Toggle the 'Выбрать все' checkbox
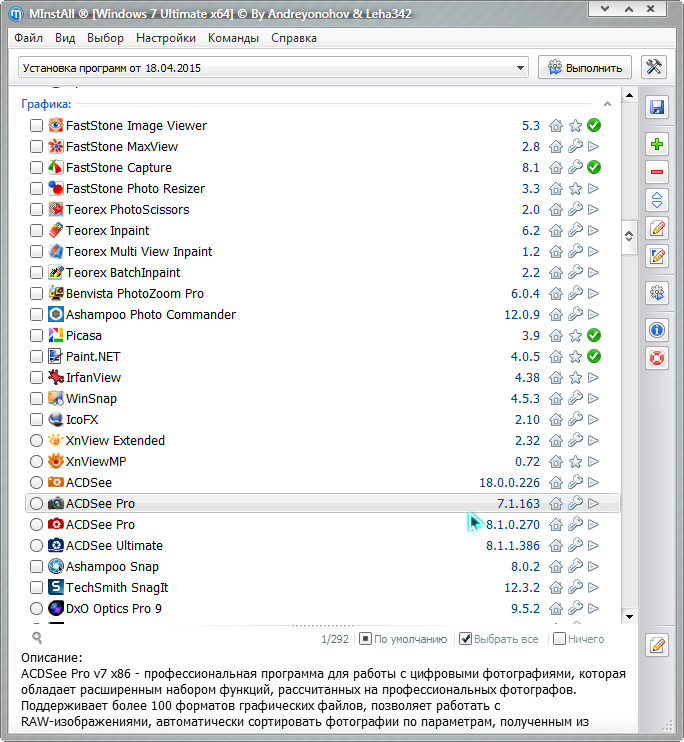 click(466, 639)
